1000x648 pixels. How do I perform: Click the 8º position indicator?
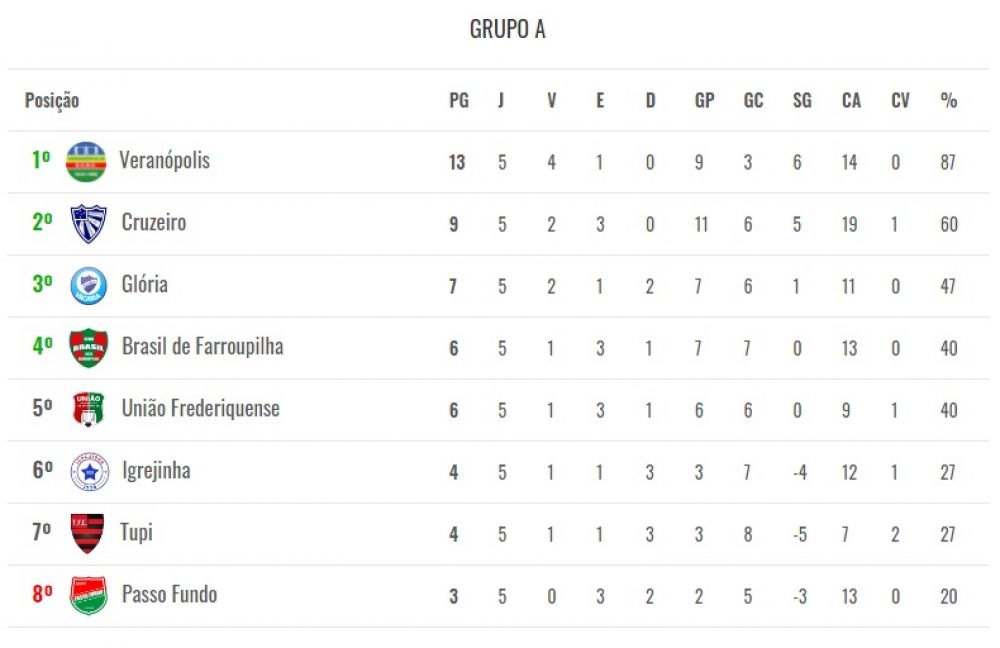click(x=42, y=594)
